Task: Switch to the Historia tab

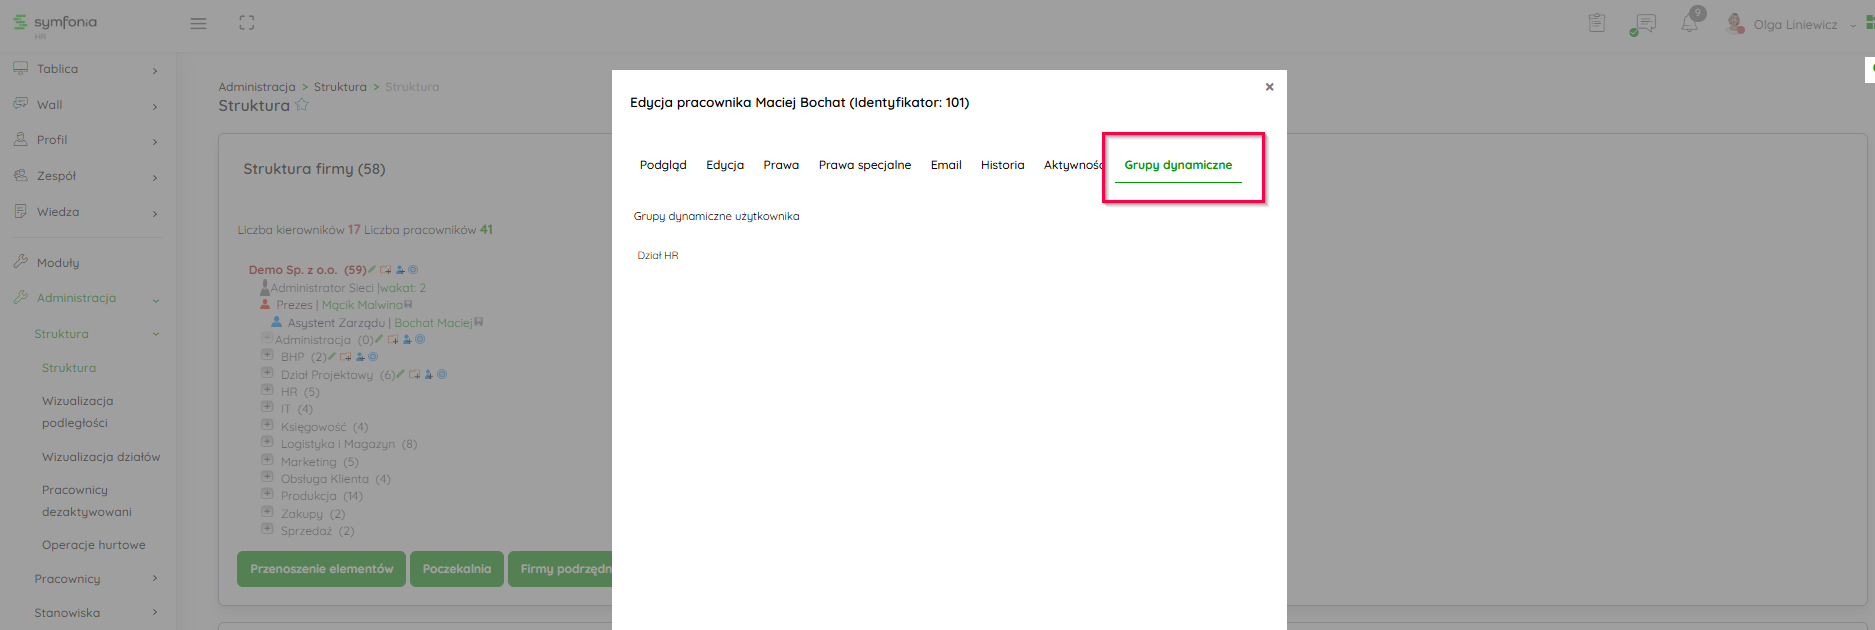Action: [1002, 165]
